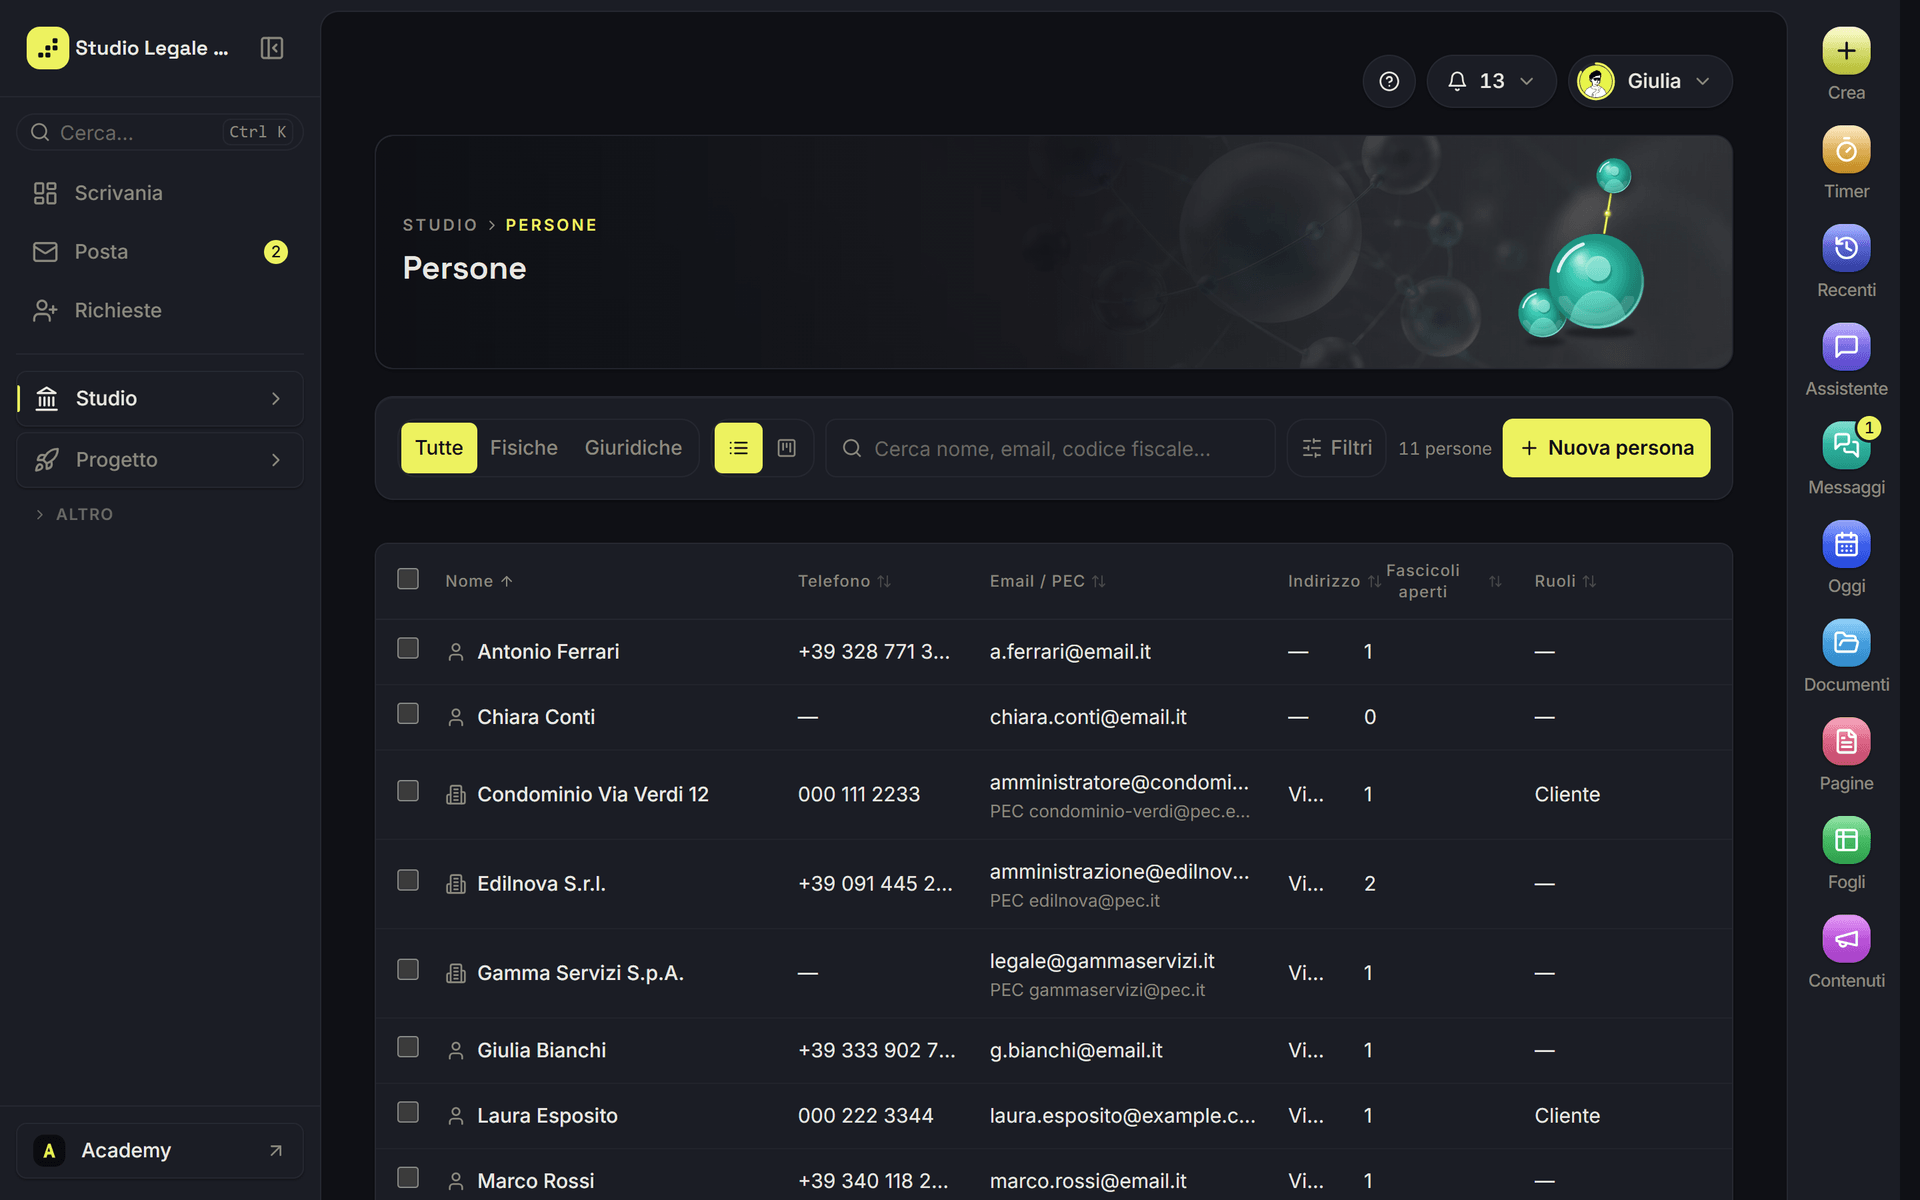Open the Oggi calendar icon
Screen dimensions: 1920x1200
tap(1846, 544)
